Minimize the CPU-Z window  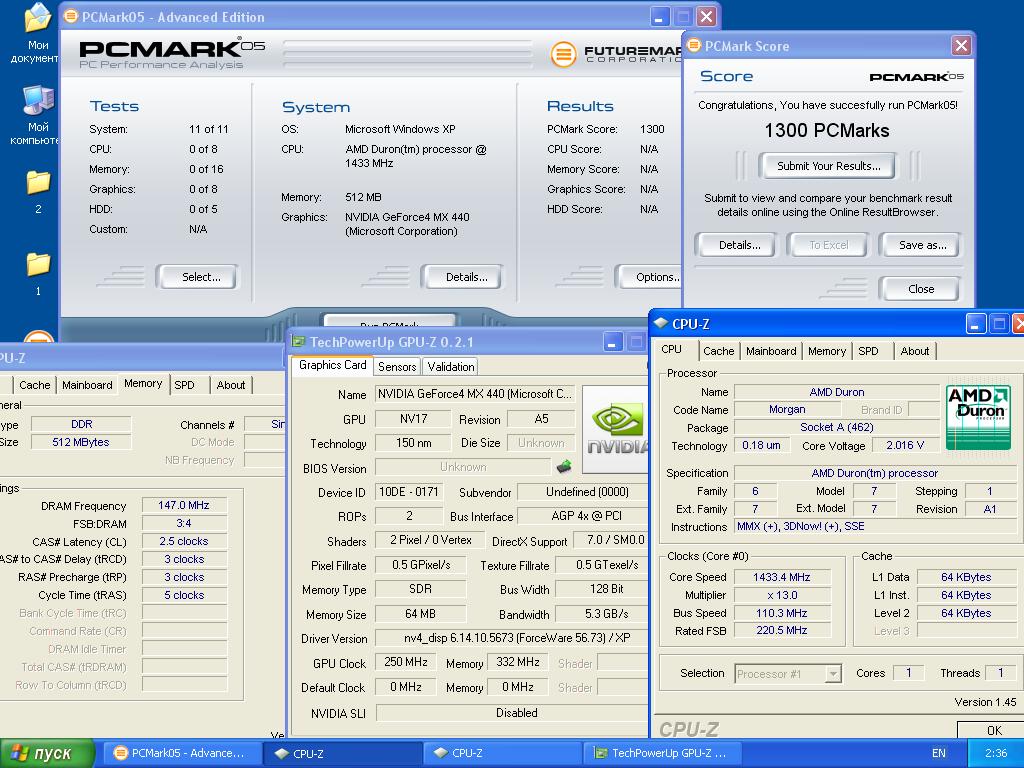point(975,323)
